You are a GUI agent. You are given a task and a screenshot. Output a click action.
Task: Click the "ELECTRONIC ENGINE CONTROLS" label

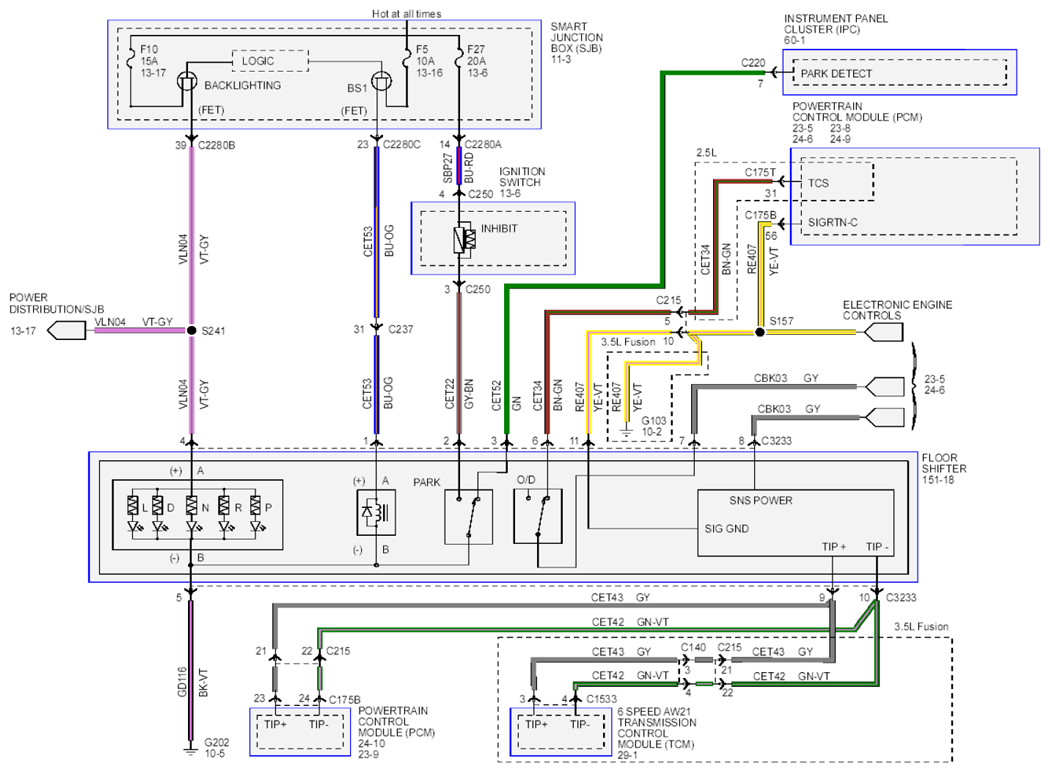(897, 310)
